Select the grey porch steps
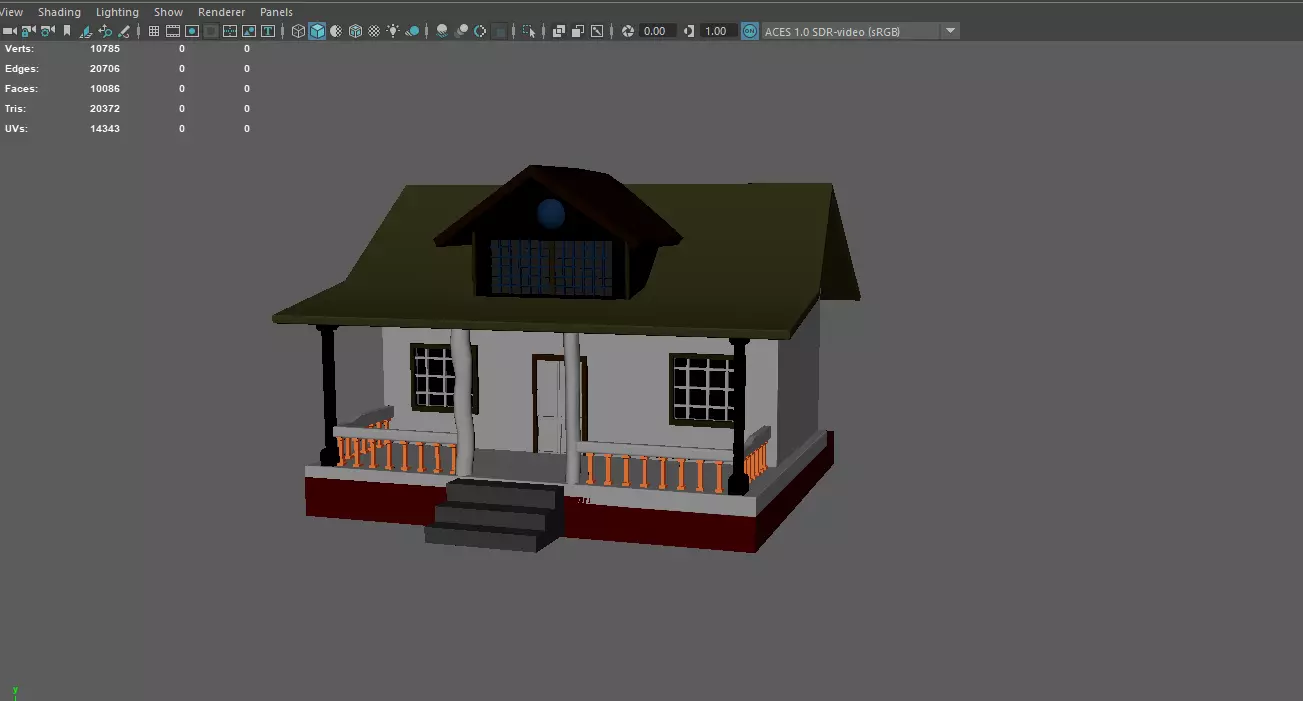Image resolution: width=1303 pixels, height=701 pixels. coord(495,515)
